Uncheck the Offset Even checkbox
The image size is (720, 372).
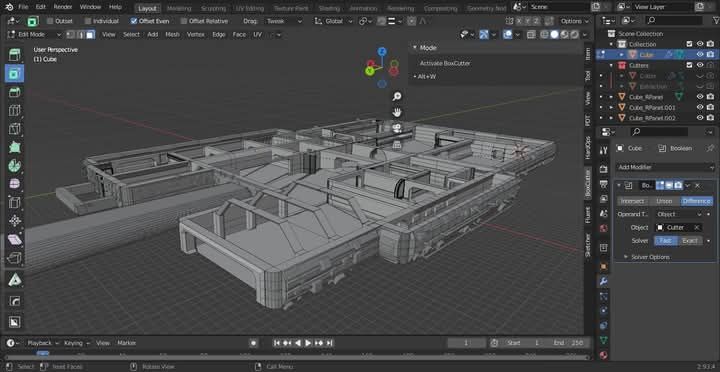click(x=134, y=21)
